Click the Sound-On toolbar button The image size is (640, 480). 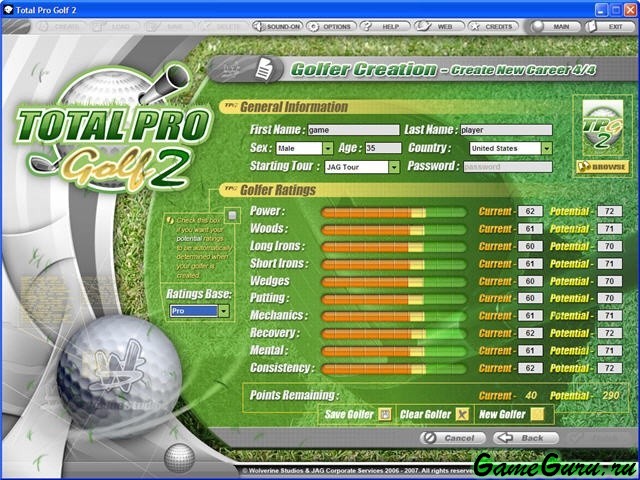tap(277, 27)
